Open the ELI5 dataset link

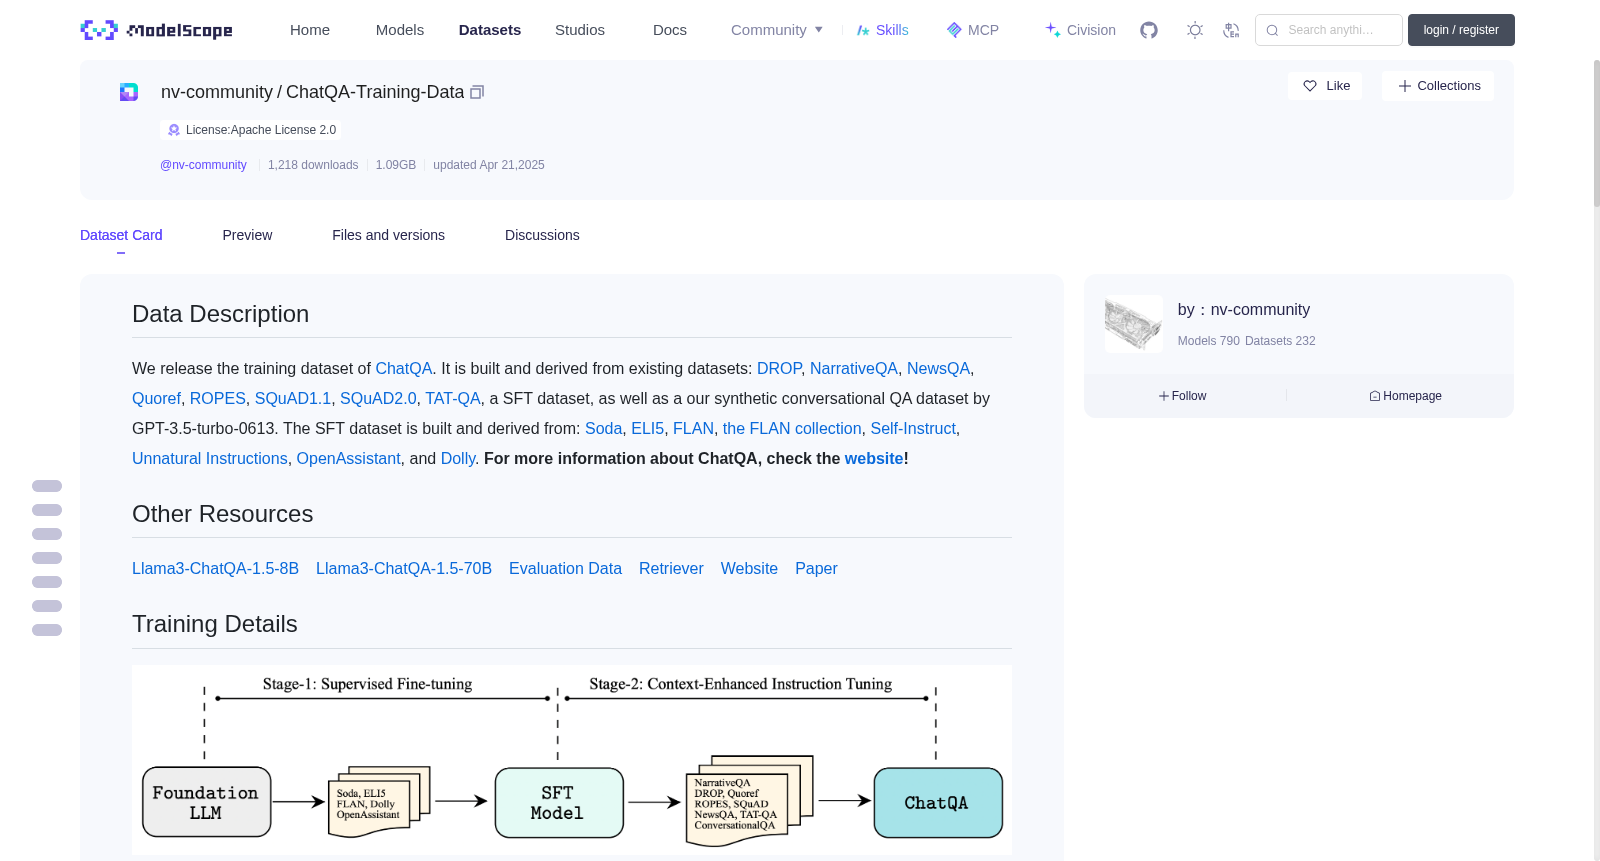coord(648,429)
